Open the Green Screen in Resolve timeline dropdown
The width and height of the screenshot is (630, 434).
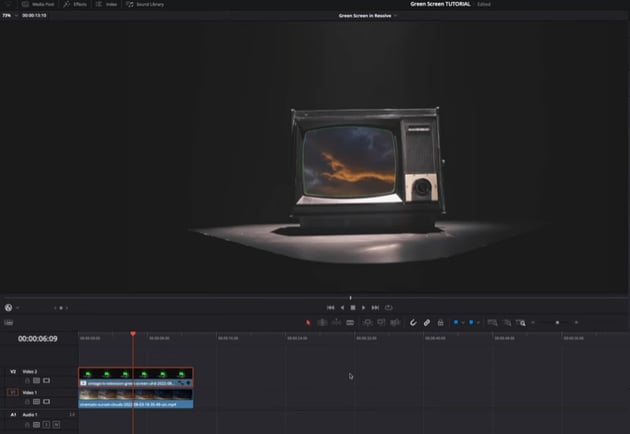[x=368, y=16]
